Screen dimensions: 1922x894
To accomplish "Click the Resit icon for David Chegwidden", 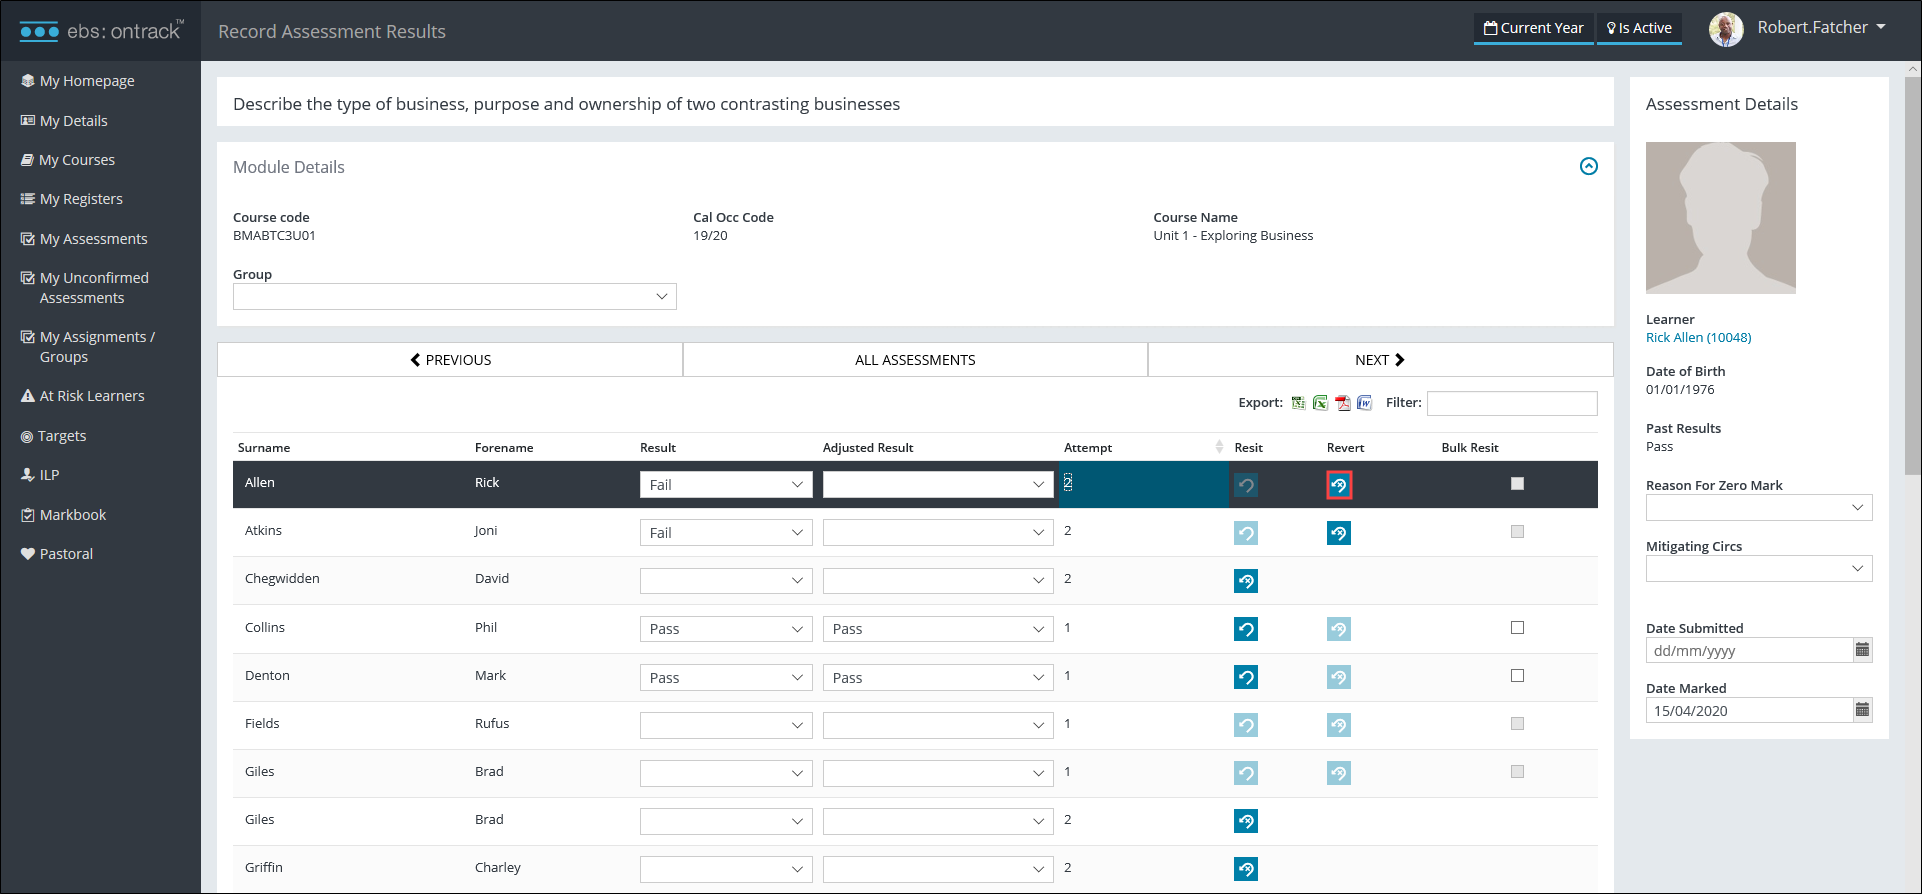I will 1246,581.
